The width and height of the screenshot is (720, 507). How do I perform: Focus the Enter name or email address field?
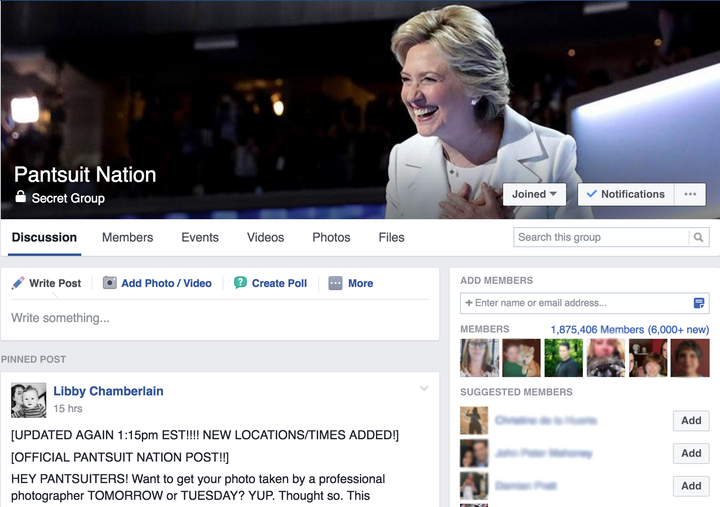tap(585, 303)
